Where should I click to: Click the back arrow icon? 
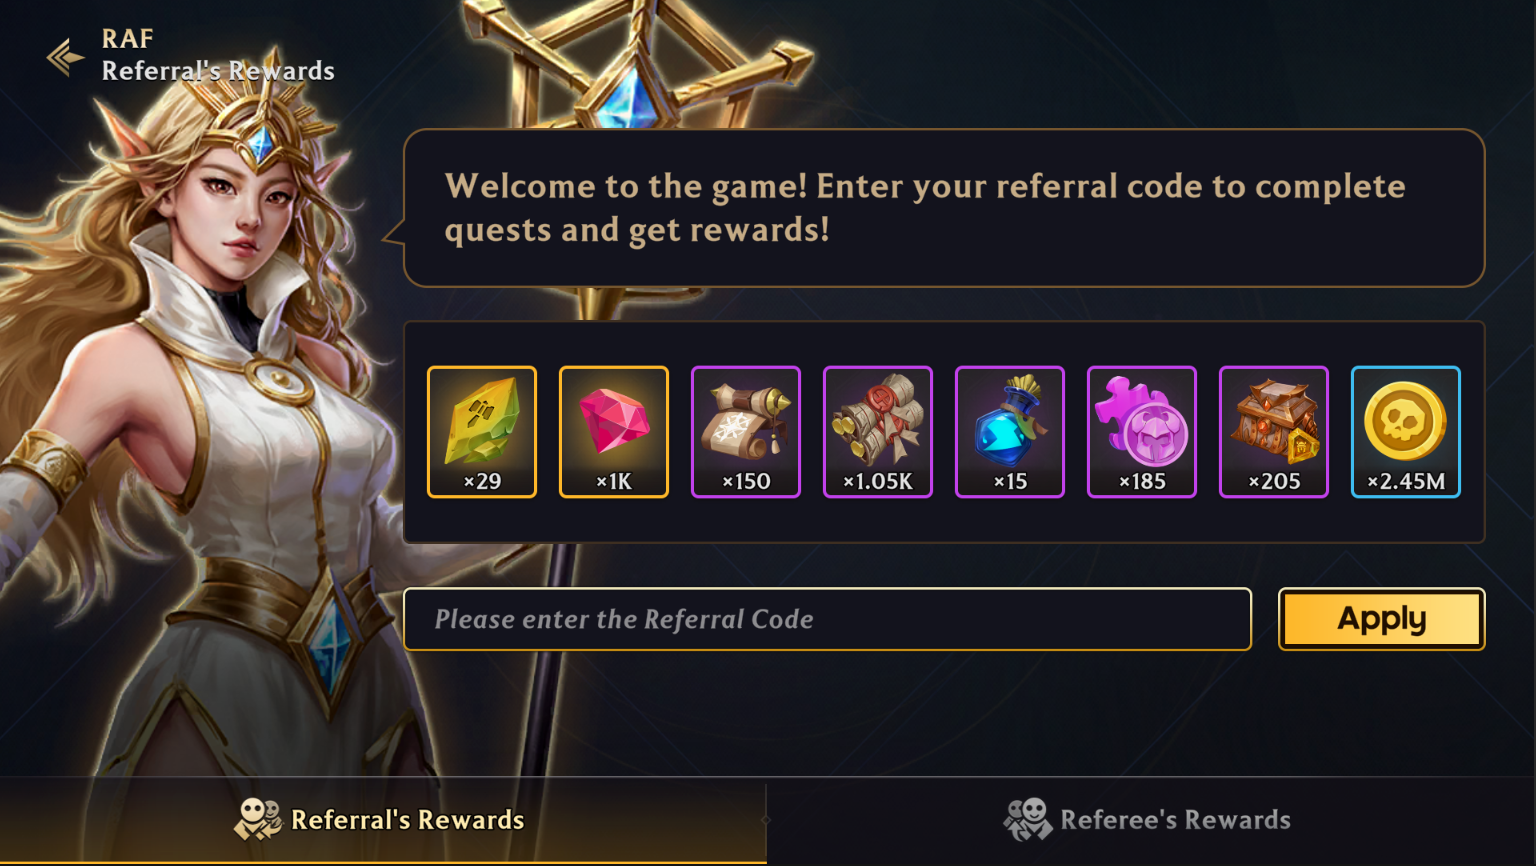(x=65, y=57)
